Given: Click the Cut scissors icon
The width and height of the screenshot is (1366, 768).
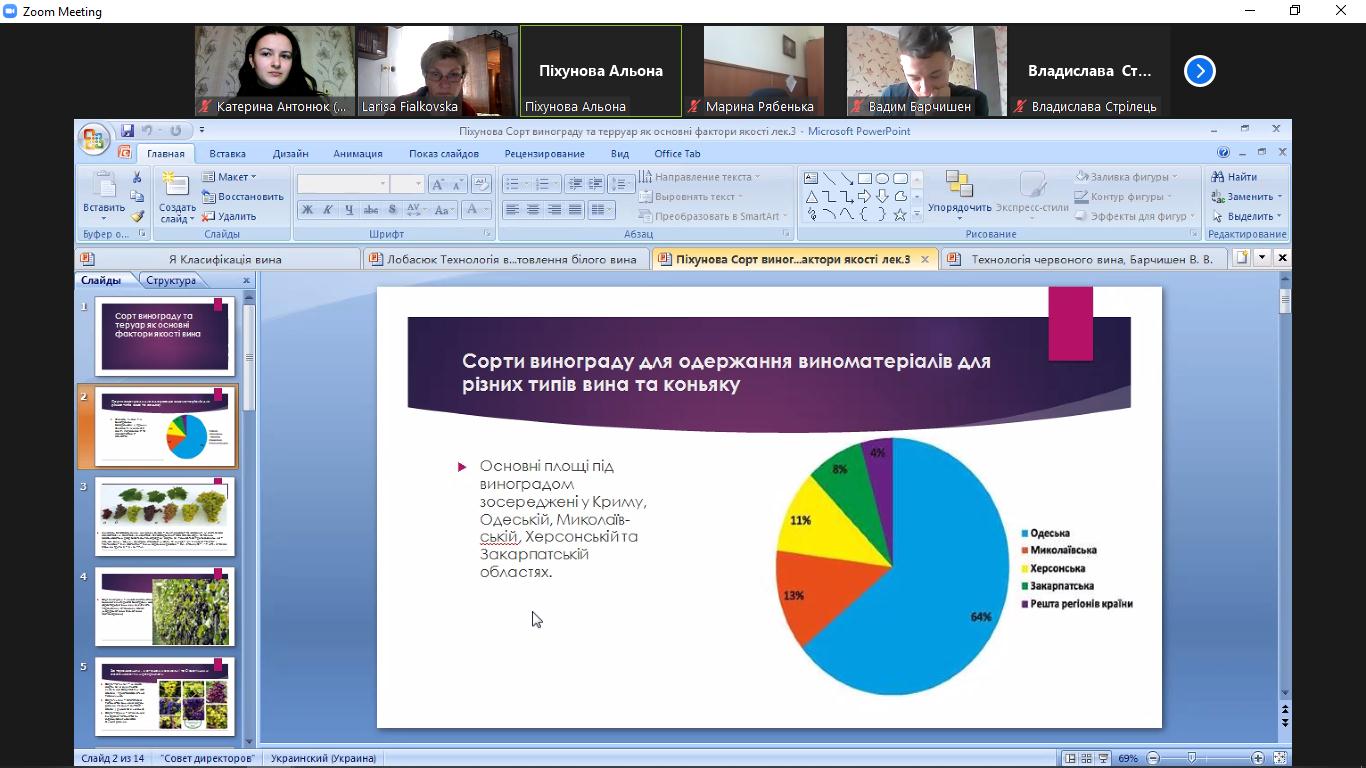Looking at the screenshot, I should tap(137, 177).
